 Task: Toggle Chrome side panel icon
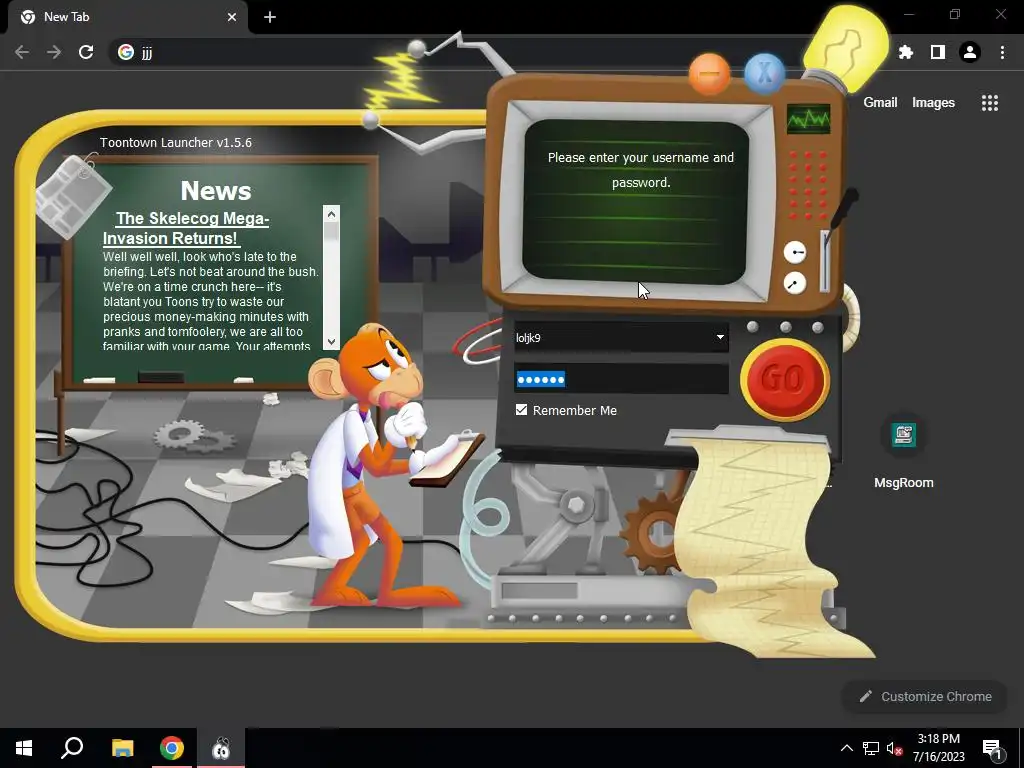pyautogui.click(x=938, y=52)
